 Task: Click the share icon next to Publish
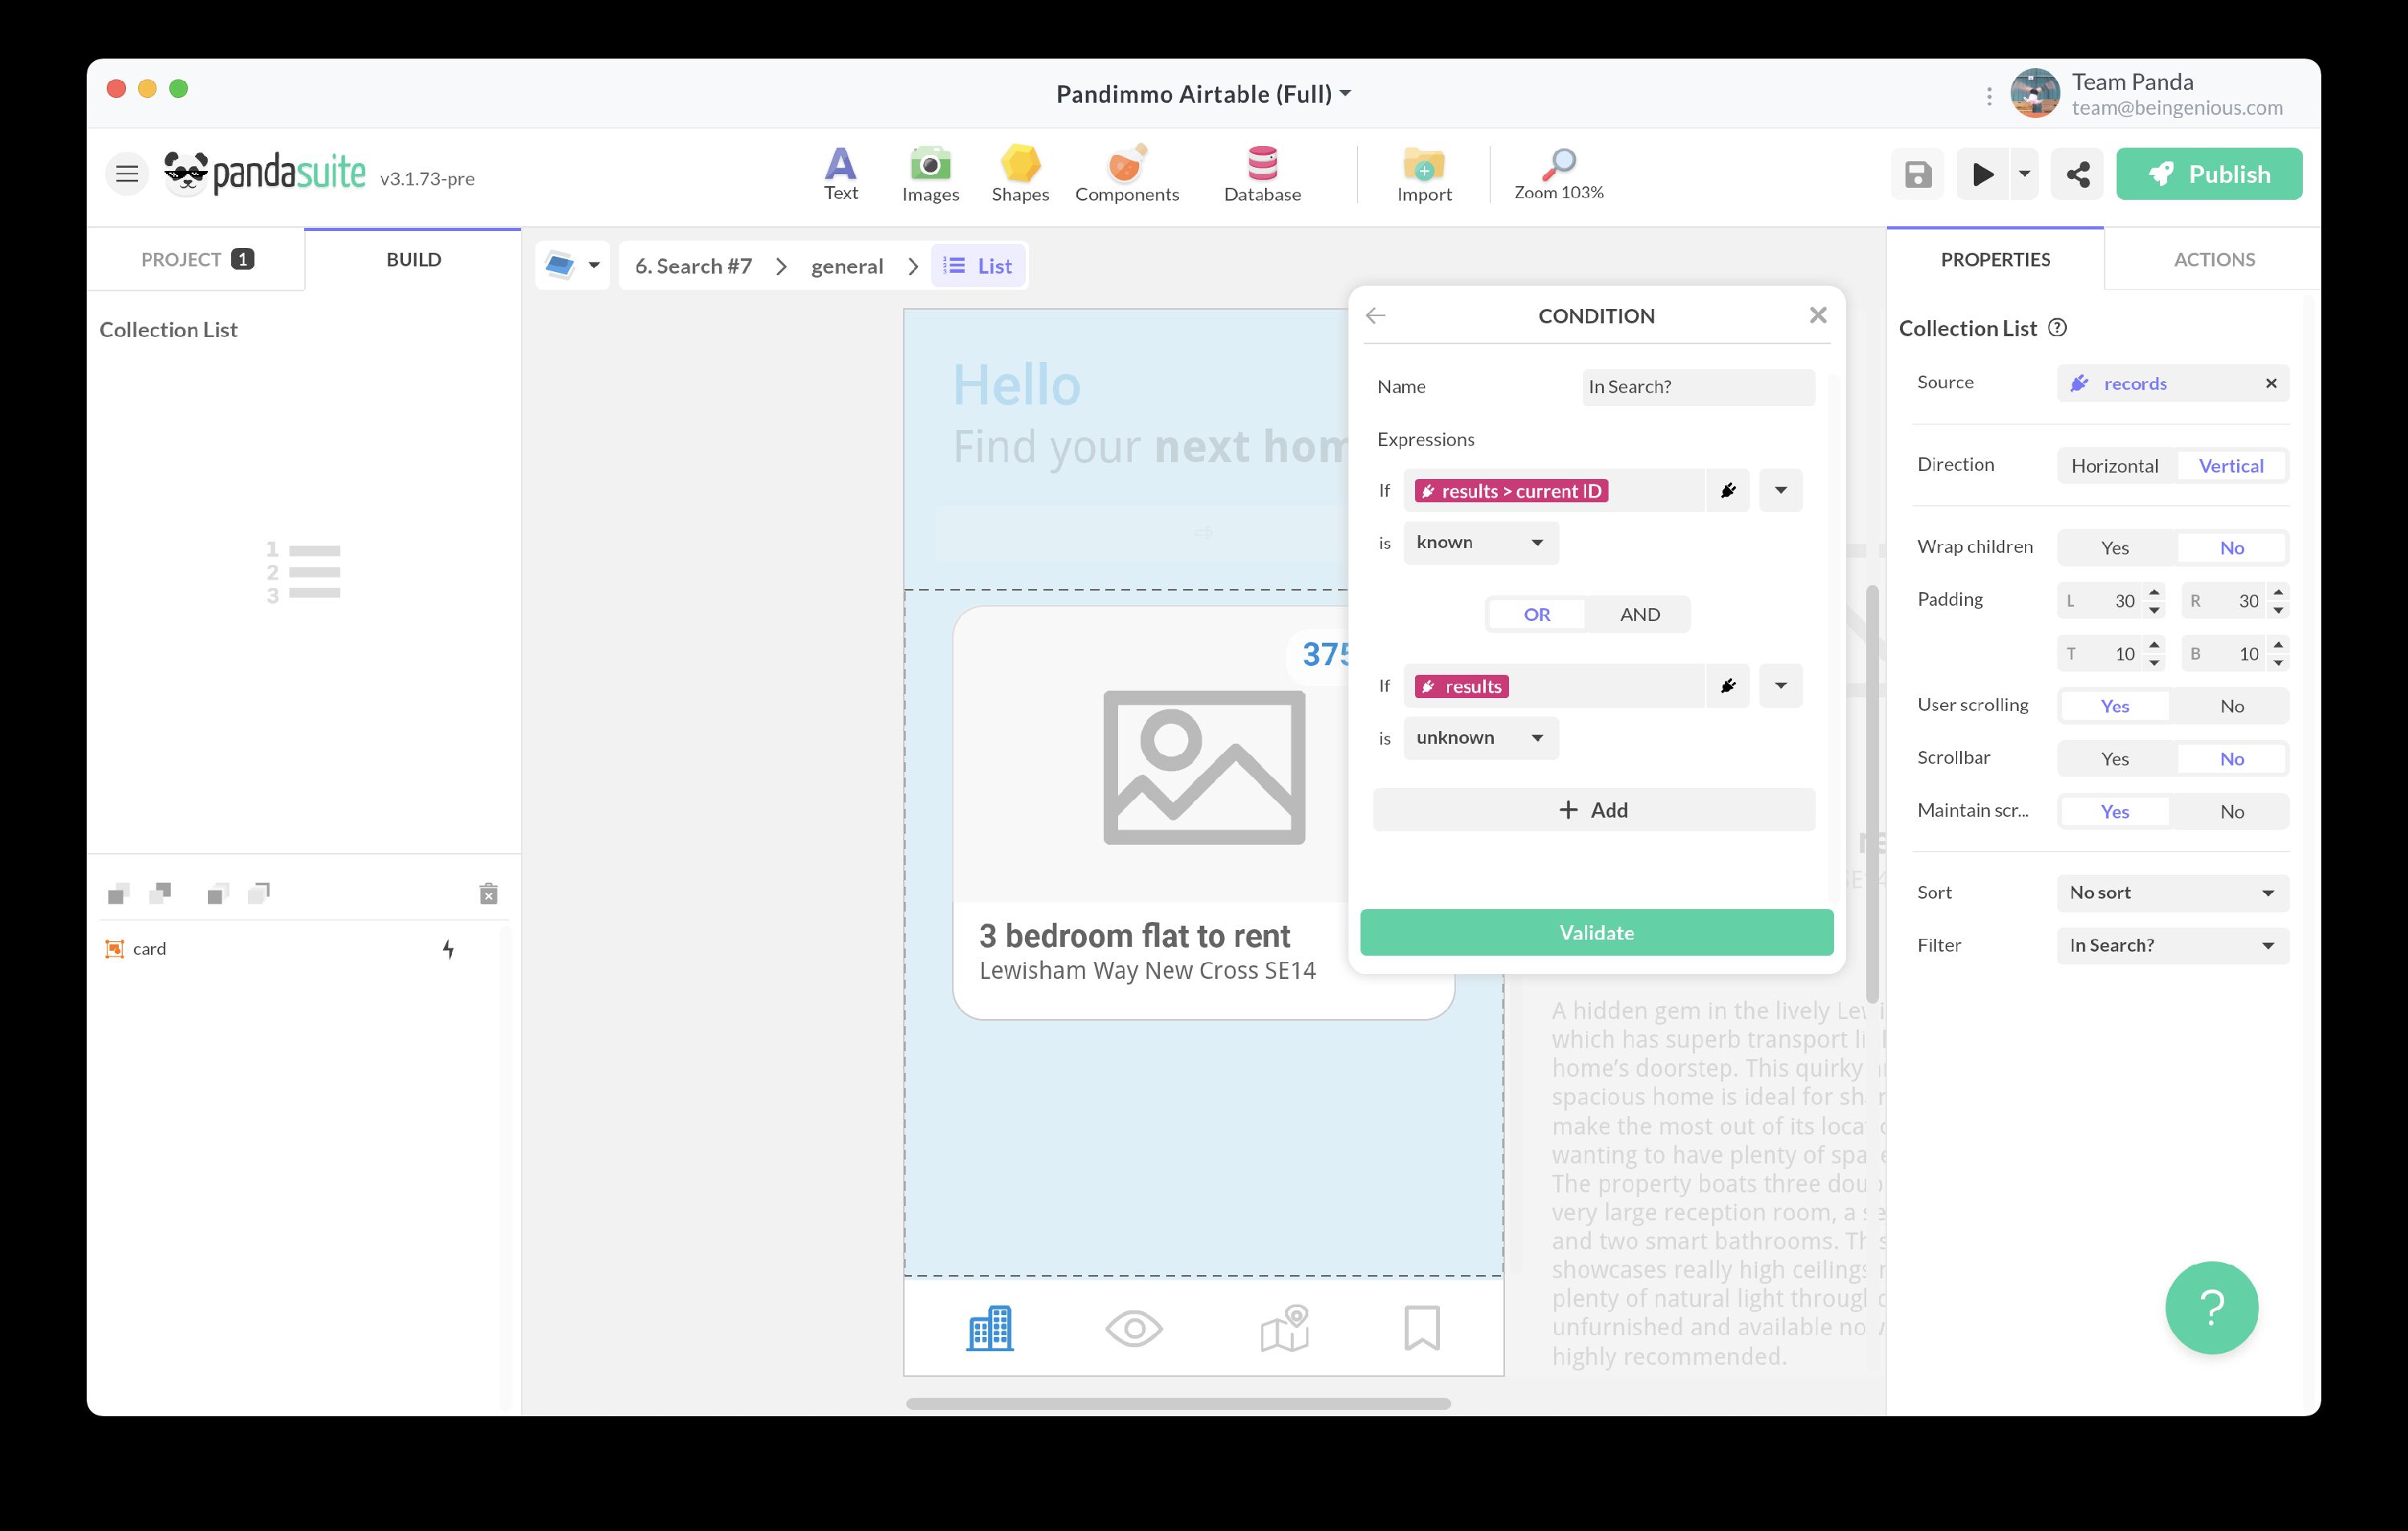(2077, 175)
